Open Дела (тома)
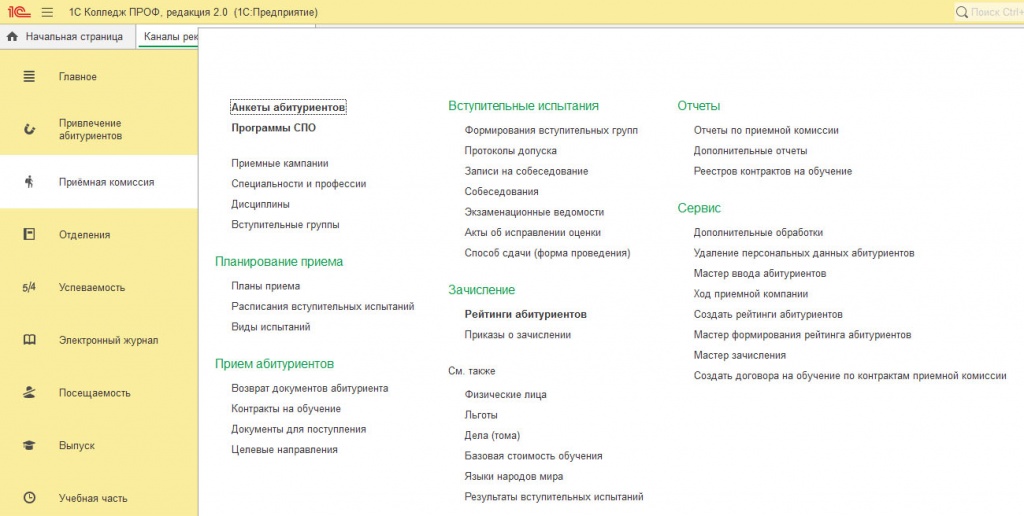Screen dimensions: 1024x516 492,436
